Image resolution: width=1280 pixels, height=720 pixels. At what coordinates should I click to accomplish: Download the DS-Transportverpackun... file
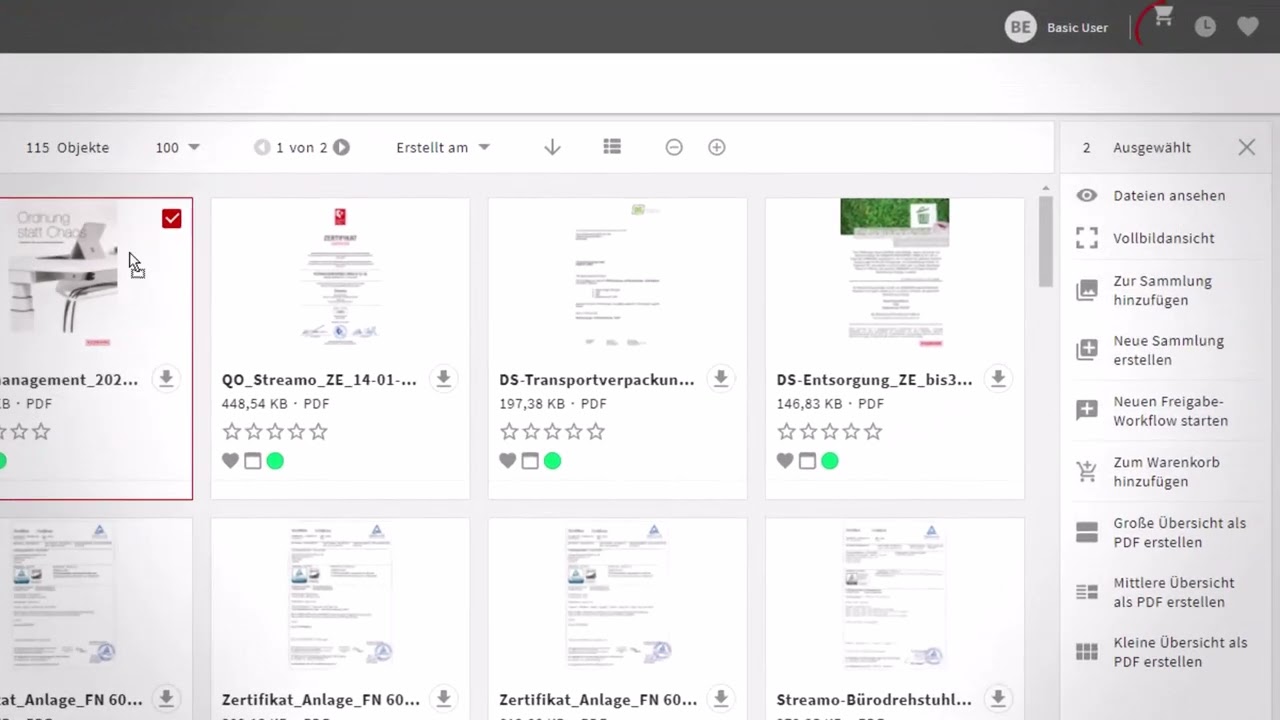[720, 379]
